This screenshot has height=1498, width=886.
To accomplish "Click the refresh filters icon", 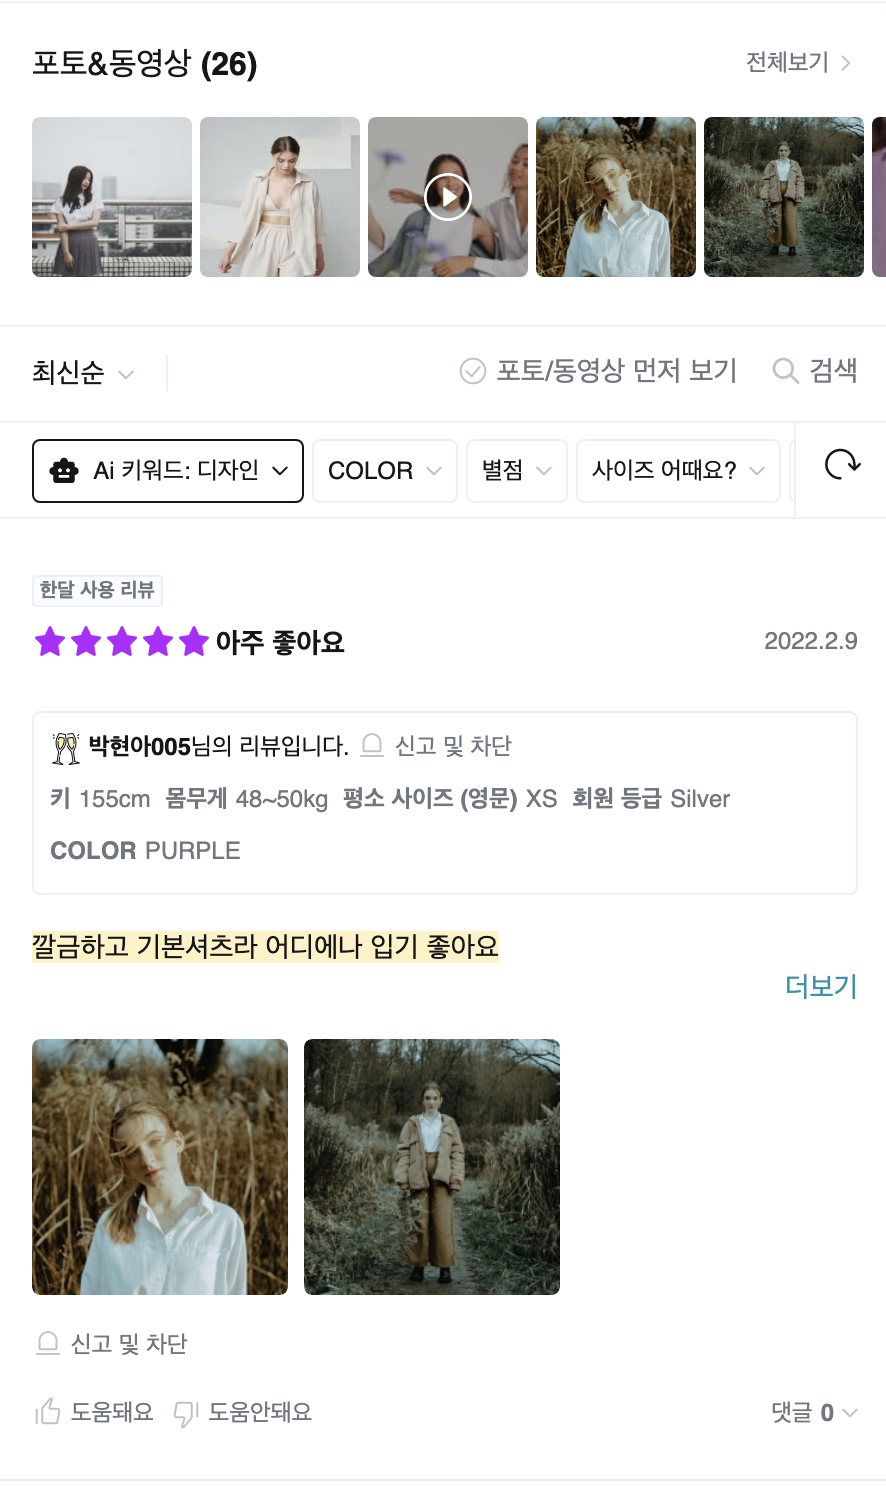I will 842,465.
